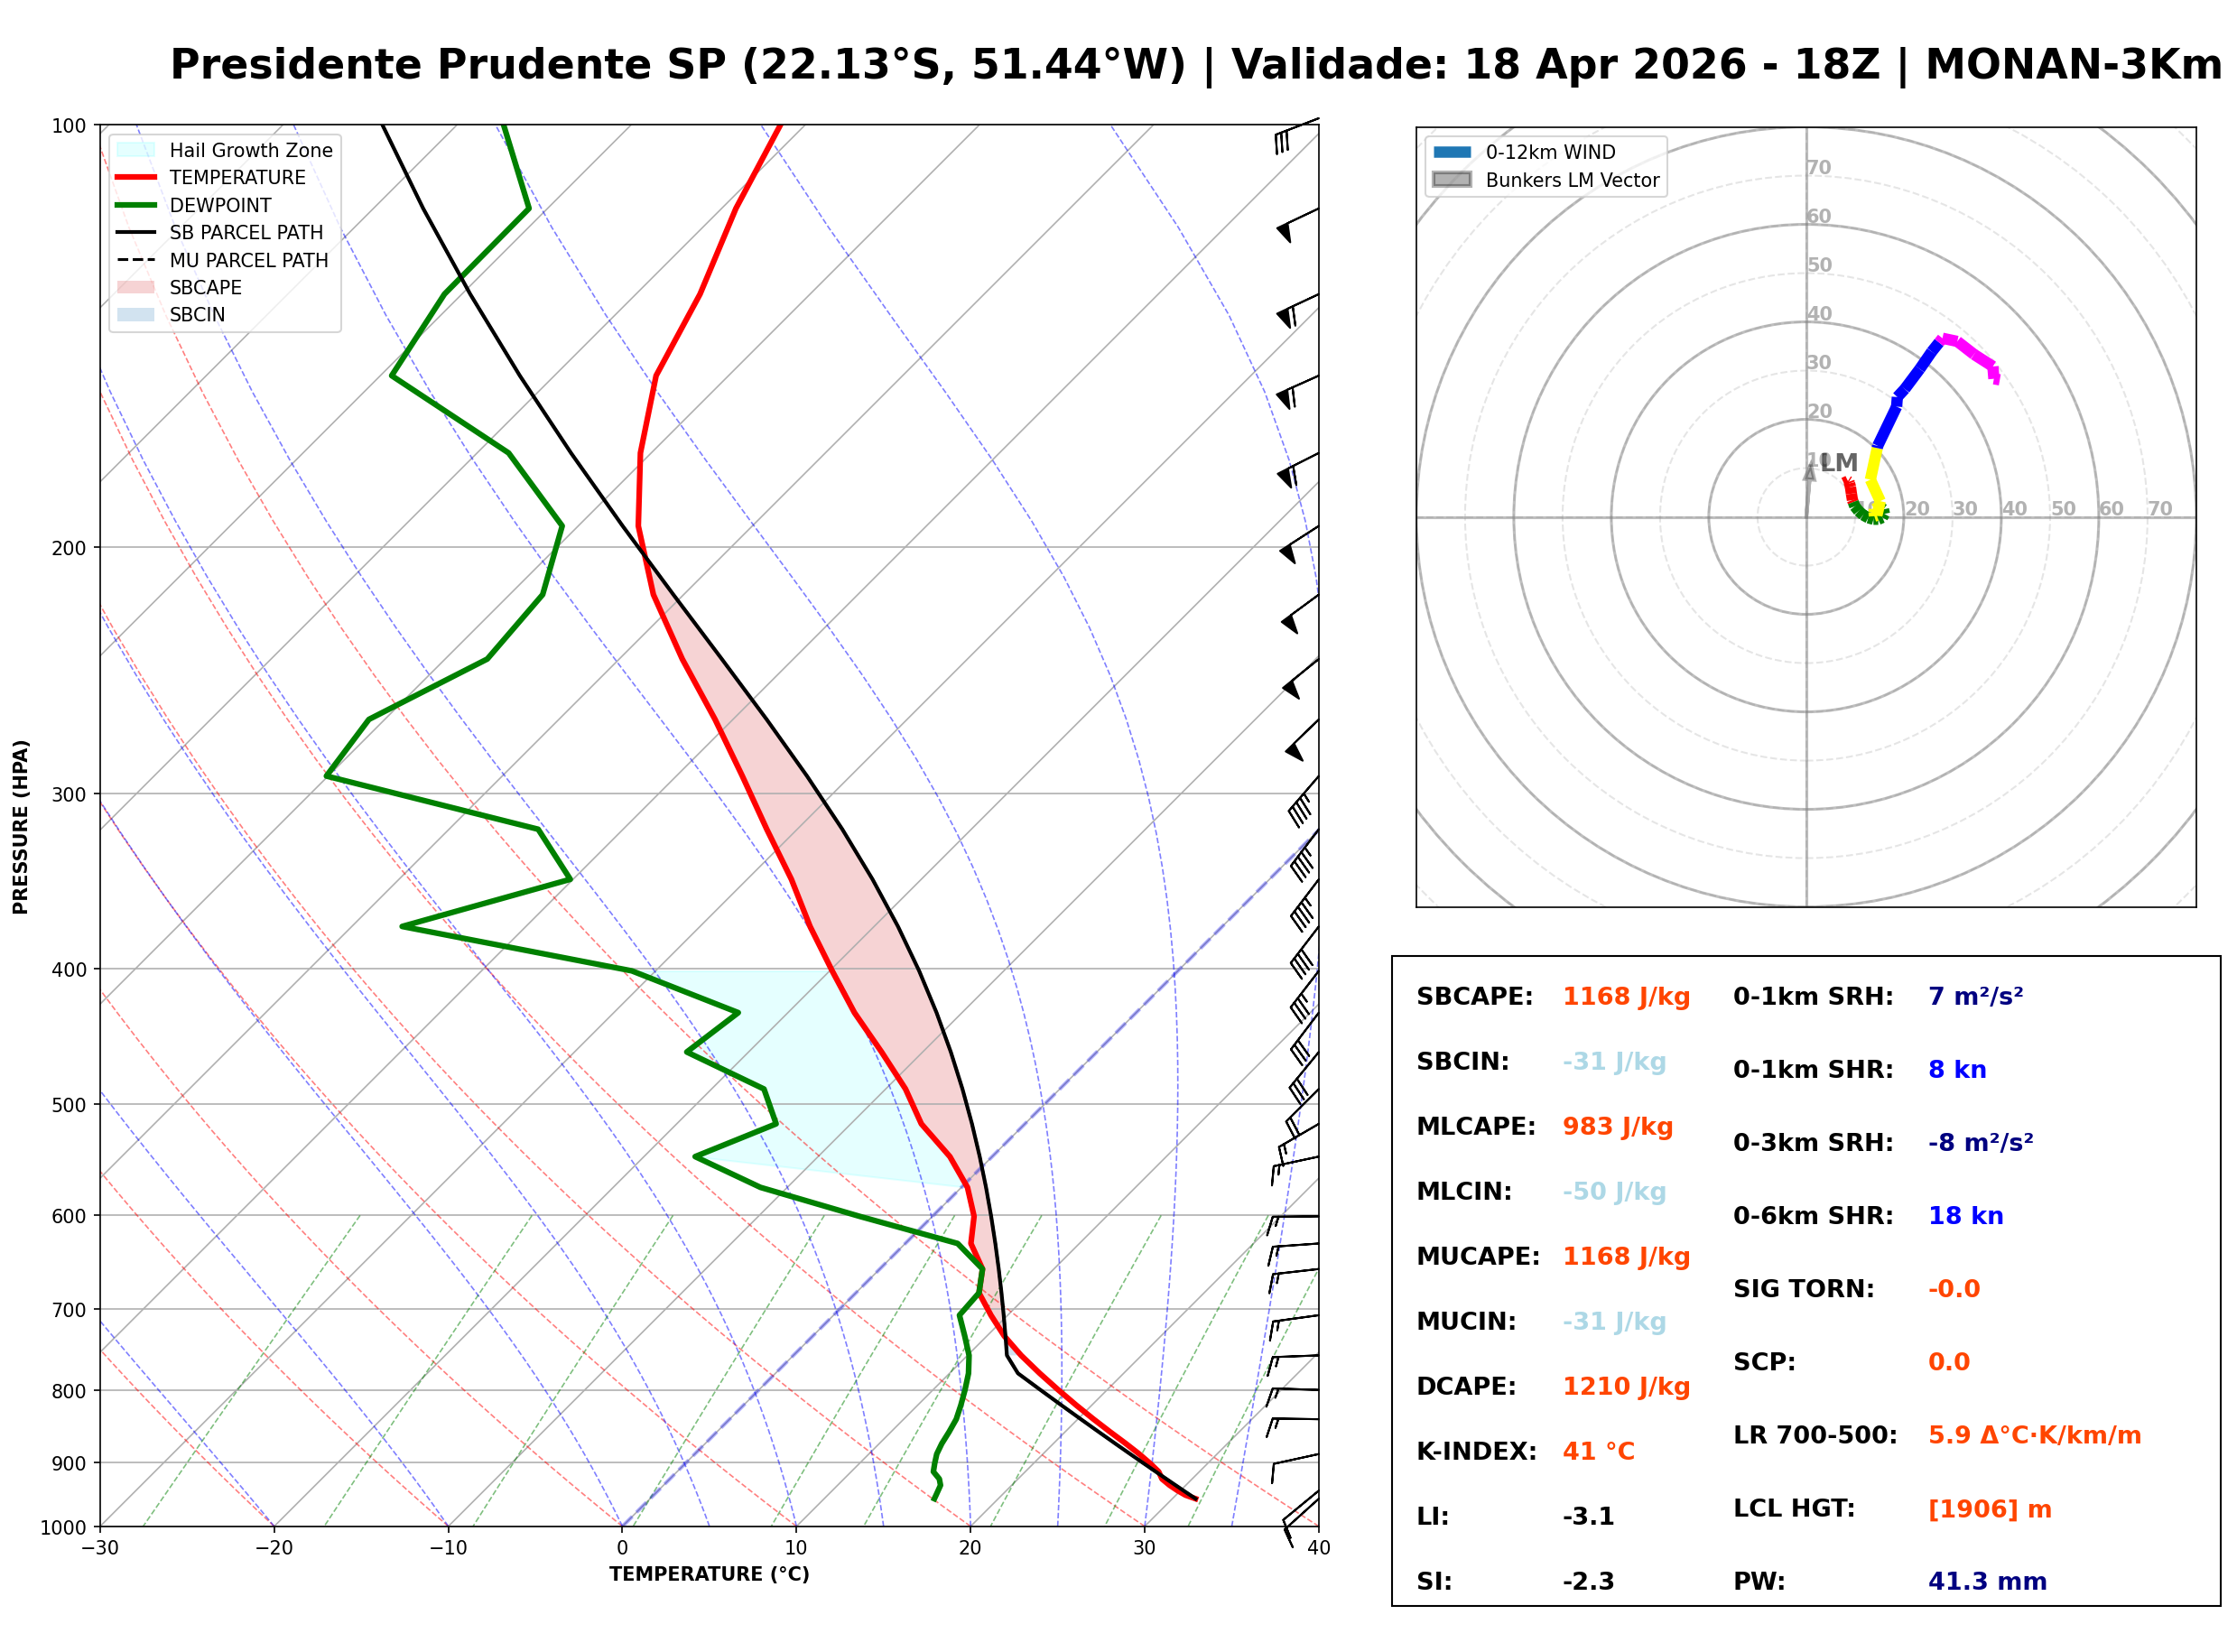The width and height of the screenshot is (2237, 1652).
Task: Click the 500 tick on pressure axis
Action: [69, 1105]
